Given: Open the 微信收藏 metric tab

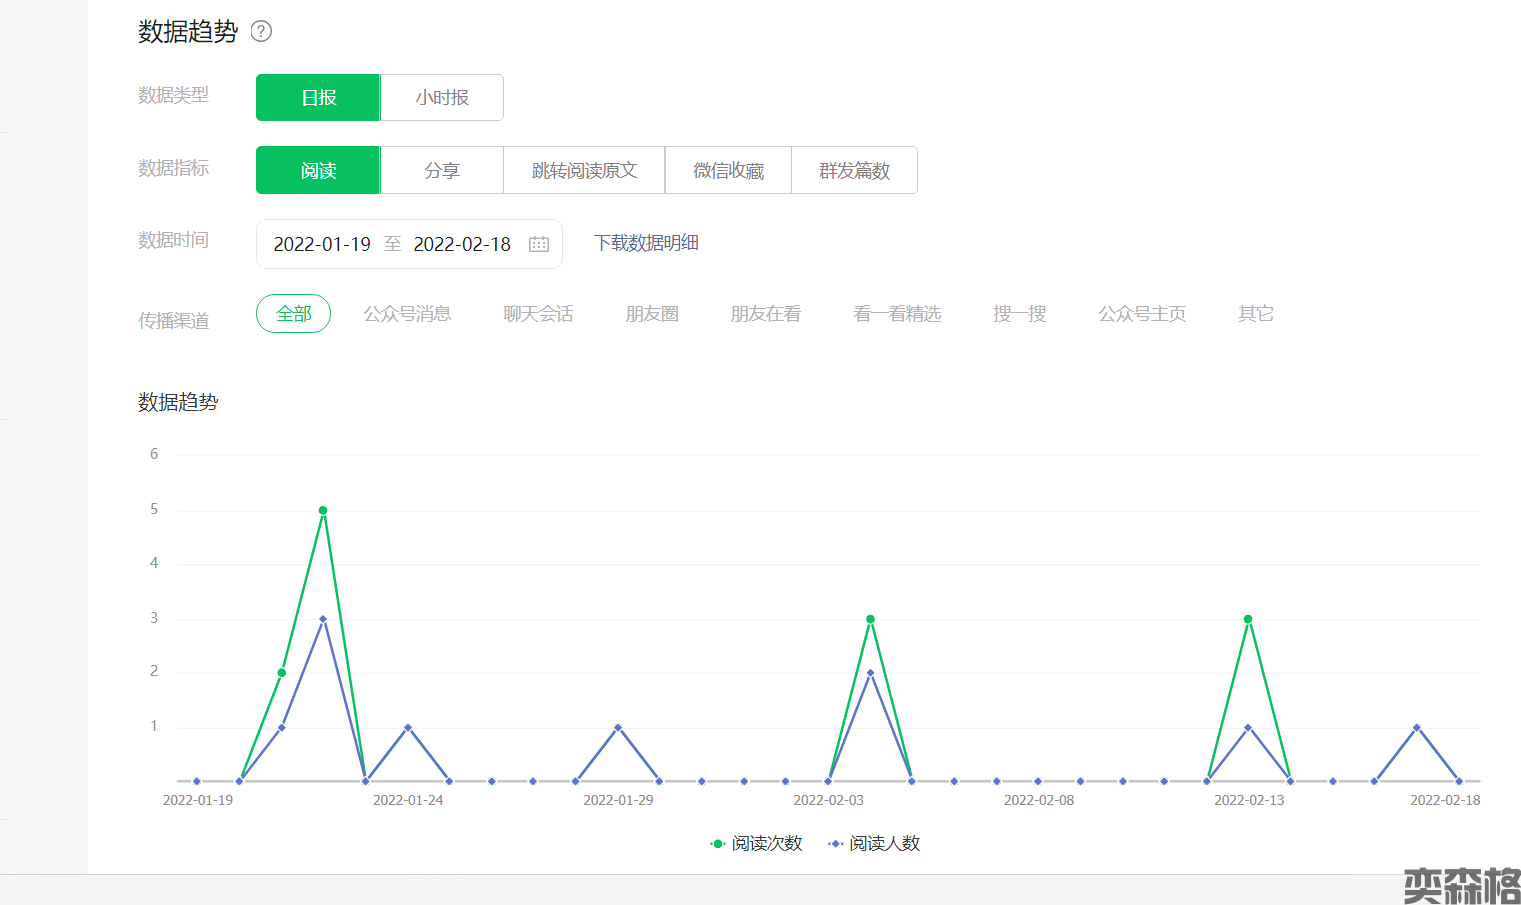Looking at the screenshot, I should pyautogui.click(x=728, y=170).
